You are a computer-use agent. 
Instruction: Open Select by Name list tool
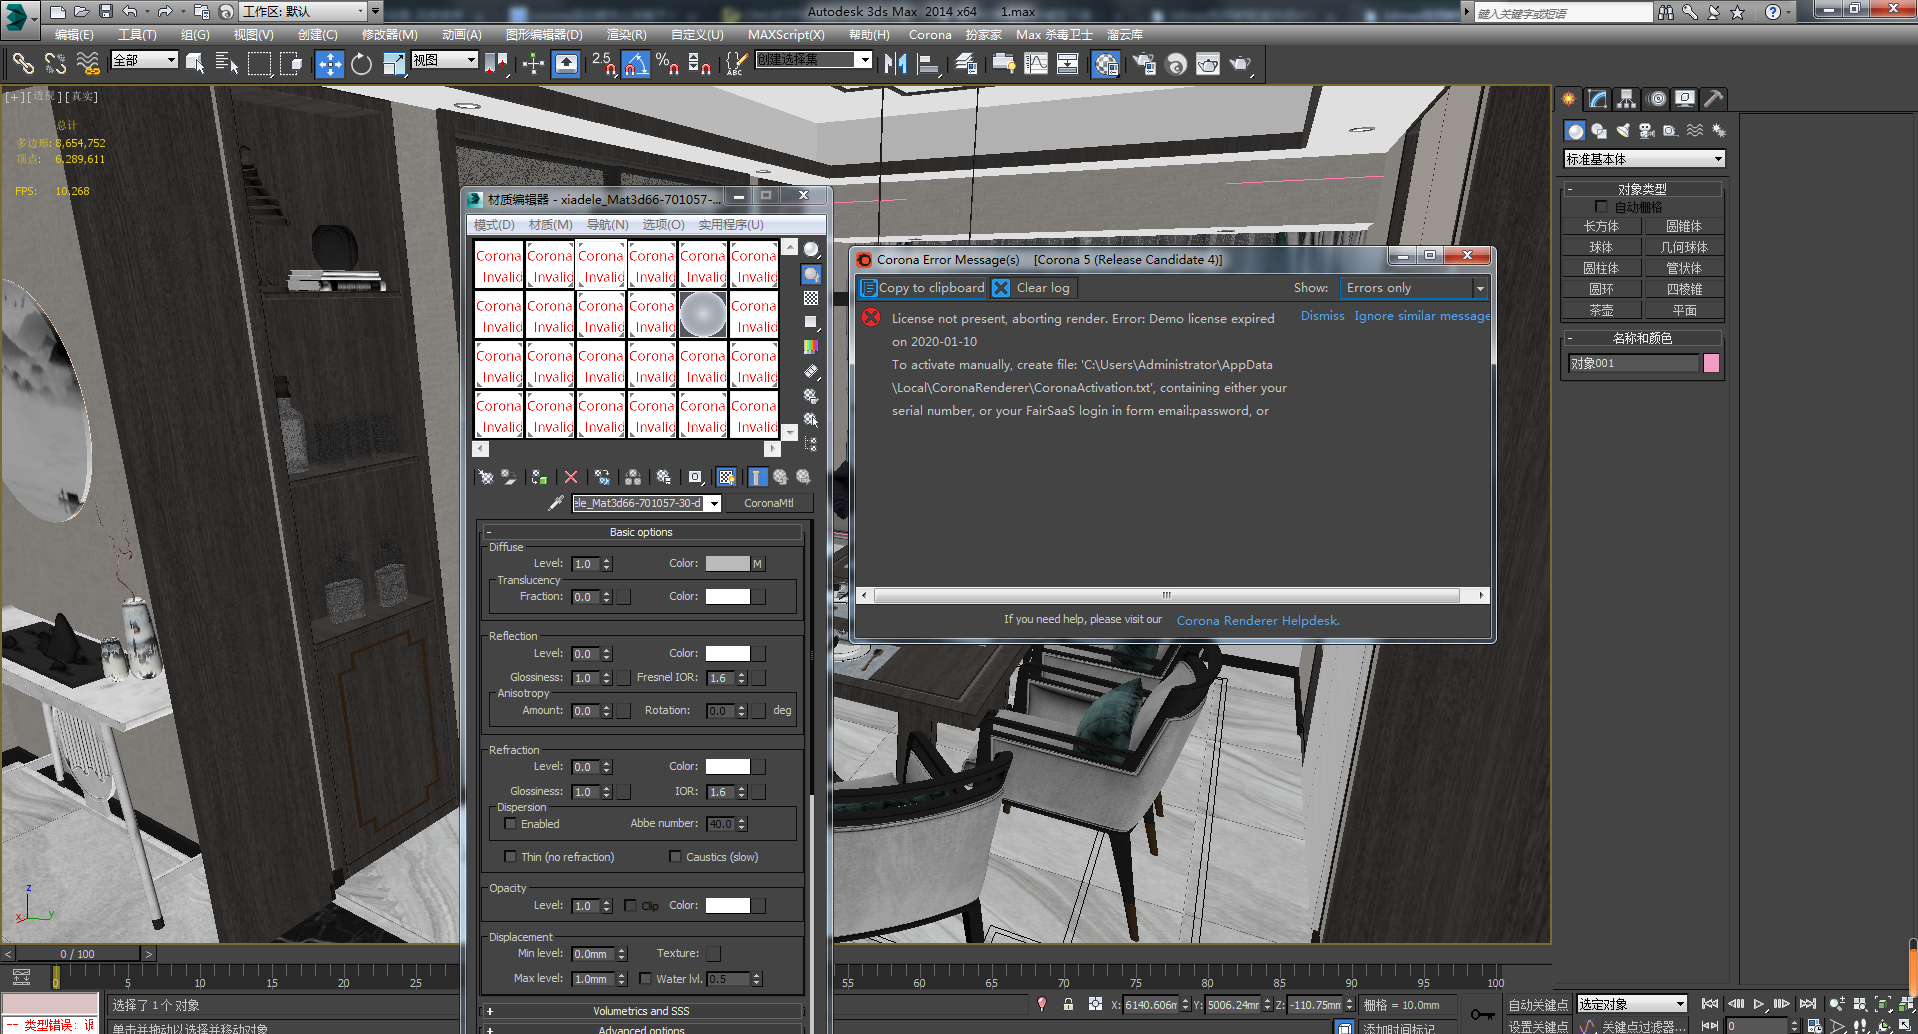227,64
